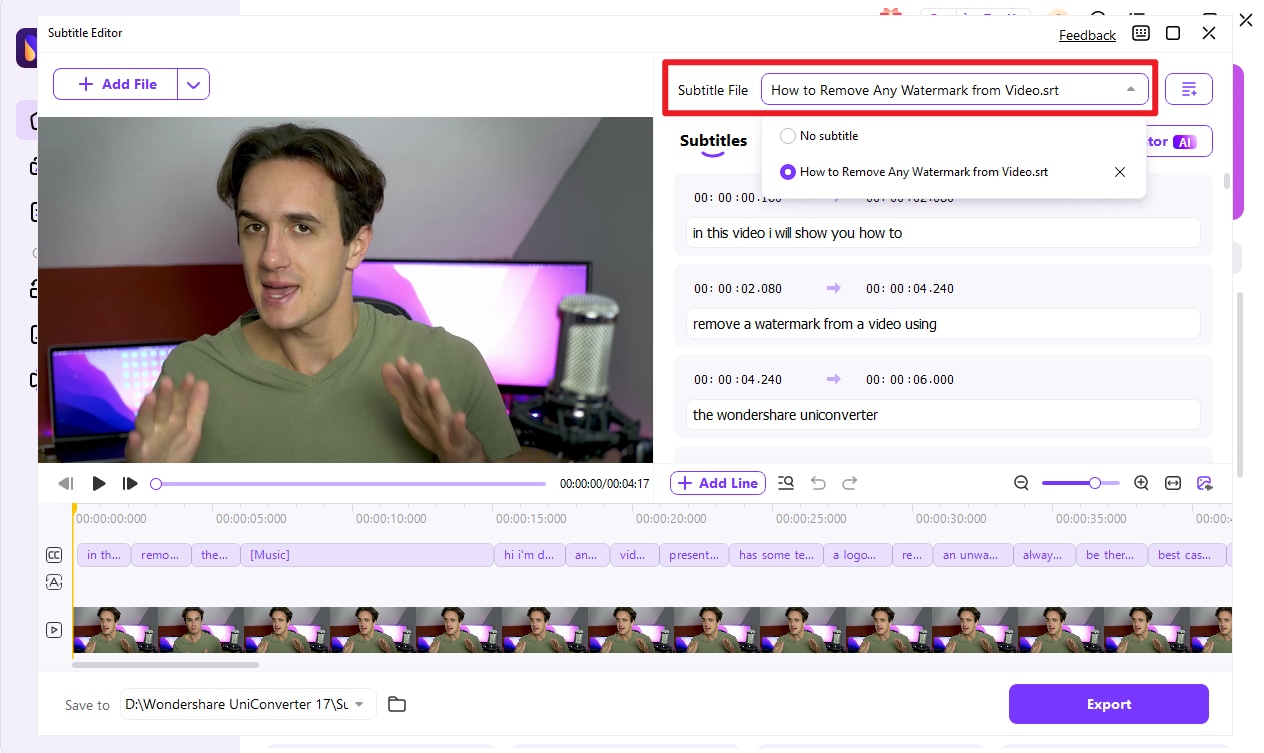
Task: Open the on-screen keyboard icon in the titlebar
Action: [x=1140, y=33]
